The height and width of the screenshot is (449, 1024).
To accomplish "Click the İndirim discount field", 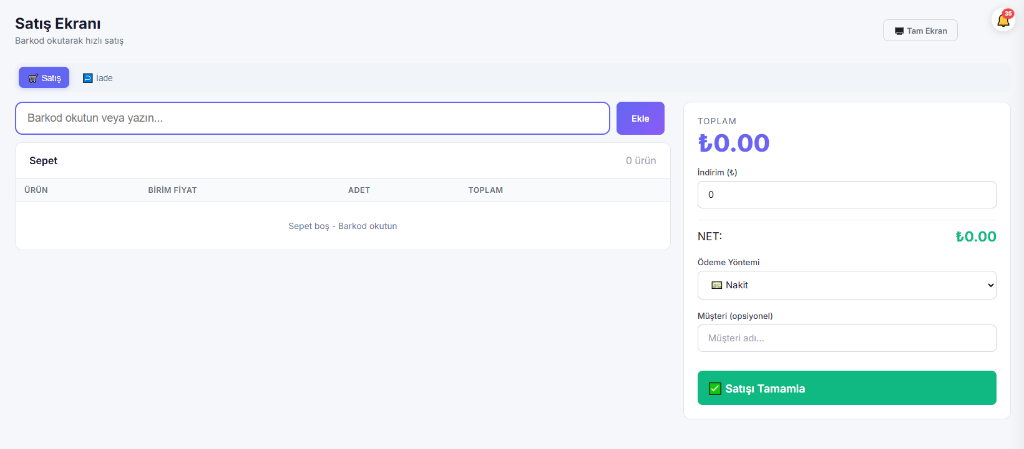I will pyautogui.click(x=846, y=194).
